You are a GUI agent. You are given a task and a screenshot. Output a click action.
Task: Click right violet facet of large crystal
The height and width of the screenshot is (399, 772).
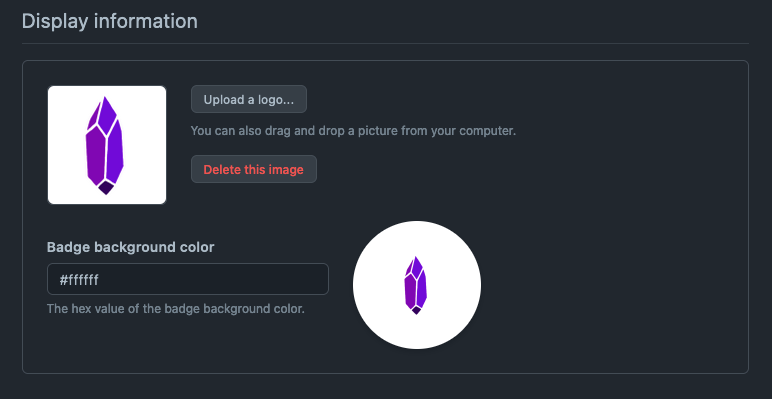pyautogui.click(x=116, y=150)
